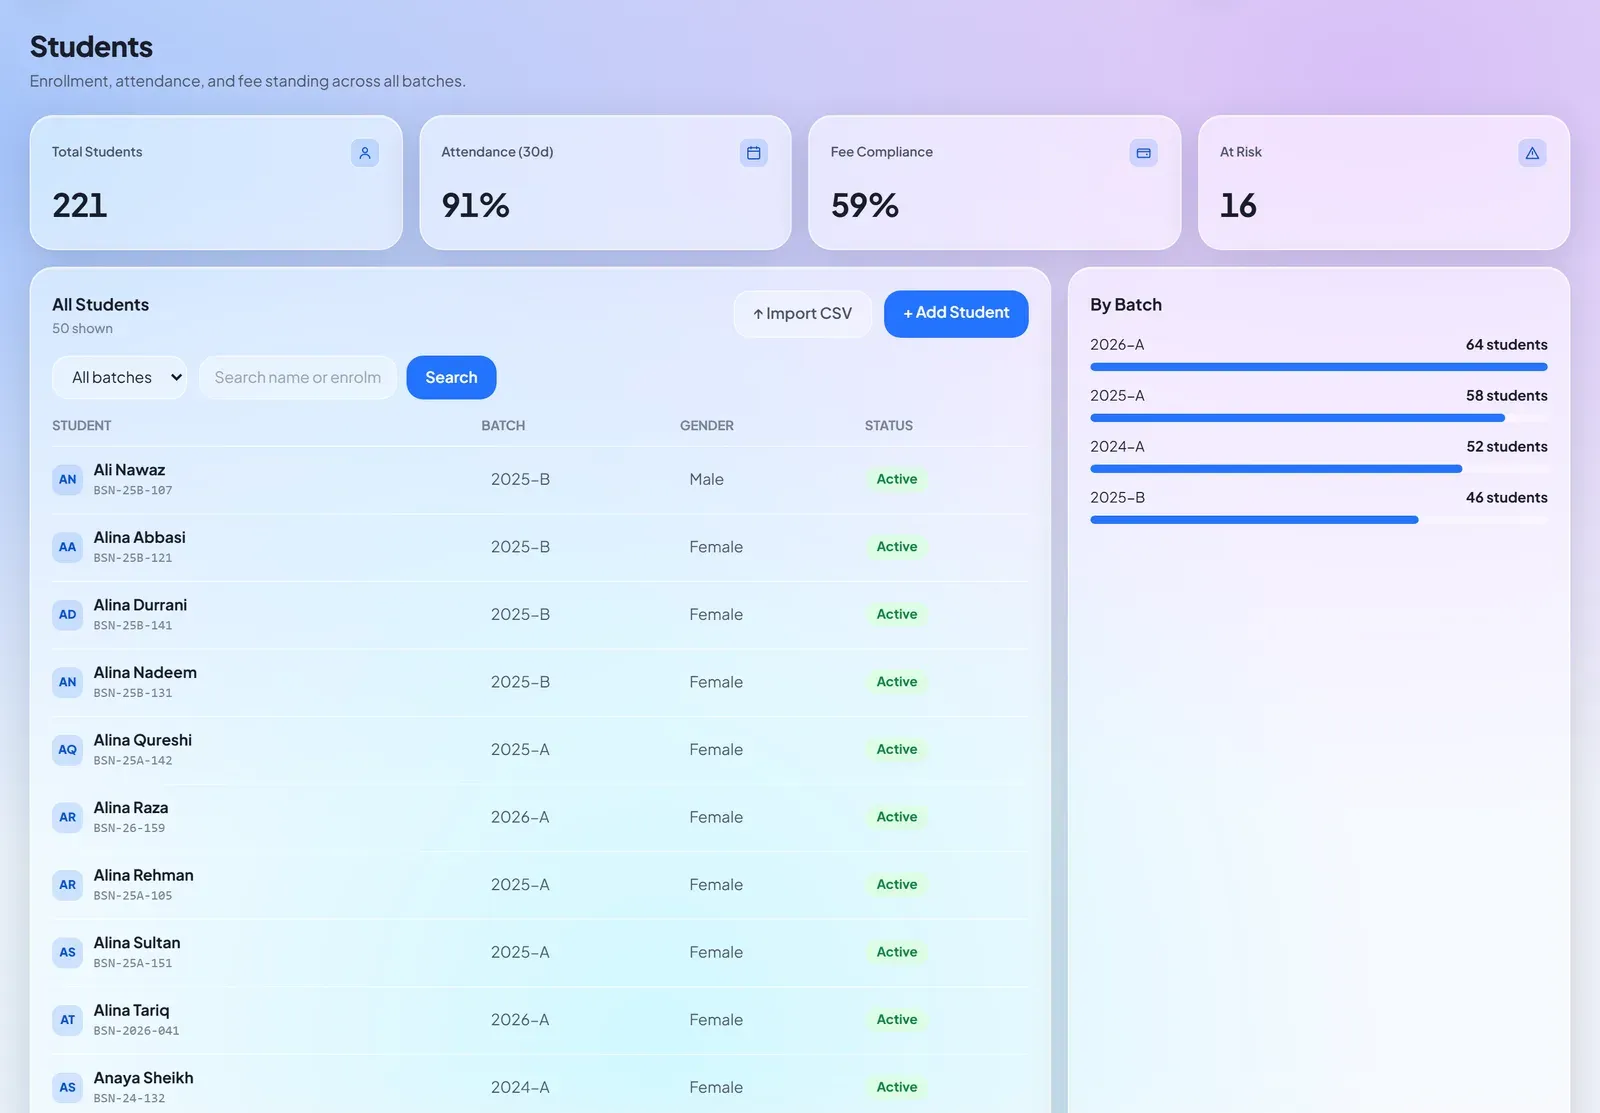Select the student name Alina Sultan
The height and width of the screenshot is (1113, 1600).
pos(137,943)
